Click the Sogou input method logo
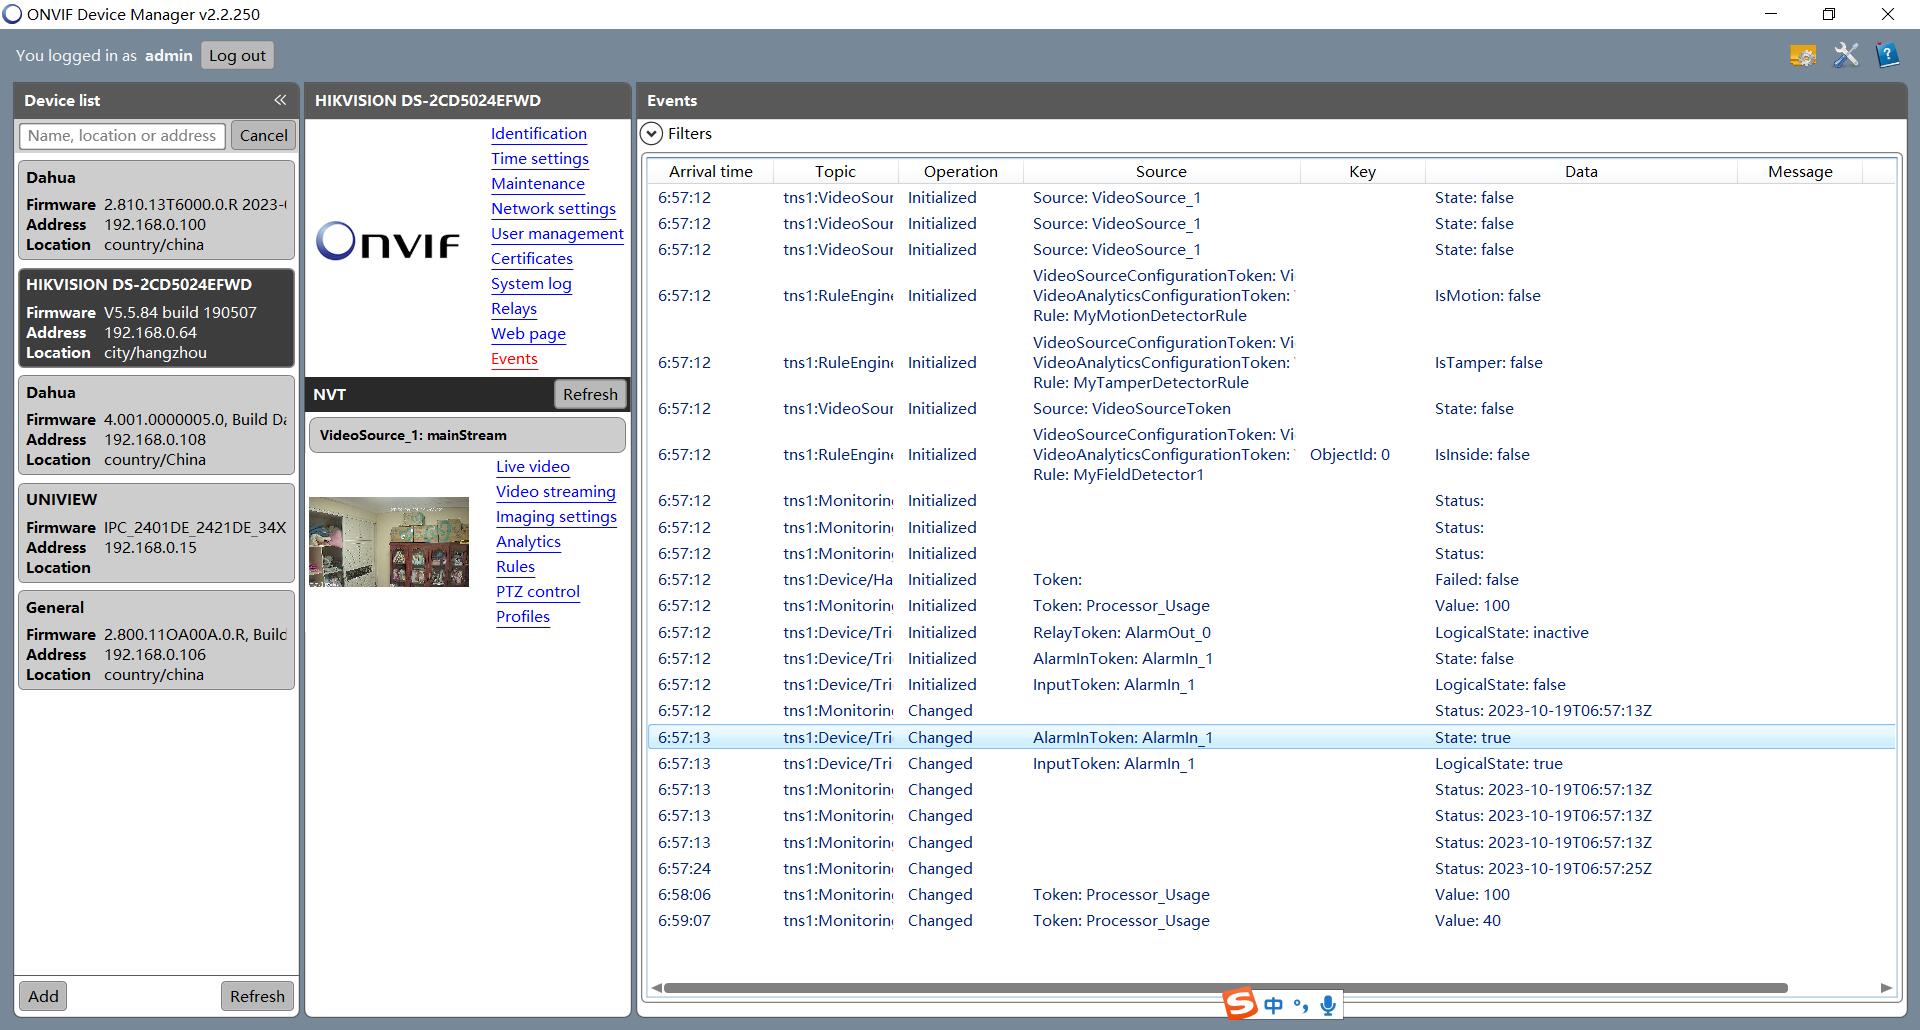Viewport: 1920px width, 1030px height. click(x=1241, y=1004)
